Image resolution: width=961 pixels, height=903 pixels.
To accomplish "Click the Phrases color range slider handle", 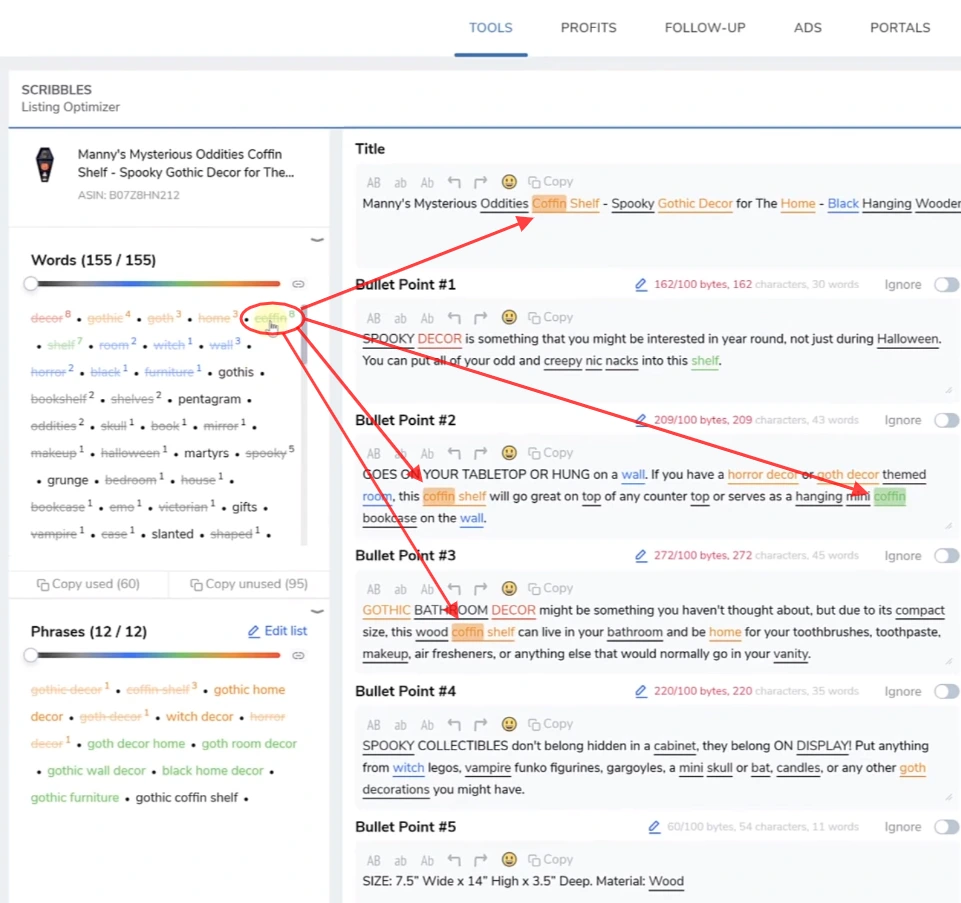I will (31, 655).
